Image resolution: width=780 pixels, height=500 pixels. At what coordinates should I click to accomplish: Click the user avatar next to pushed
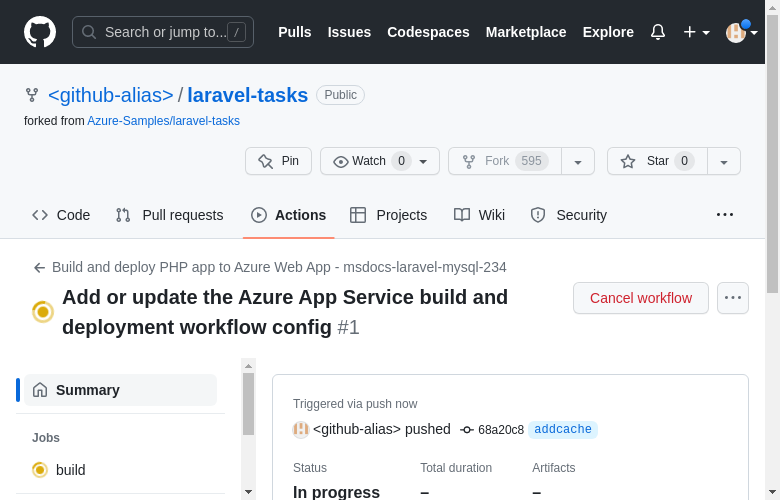pyautogui.click(x=300, y=430)
